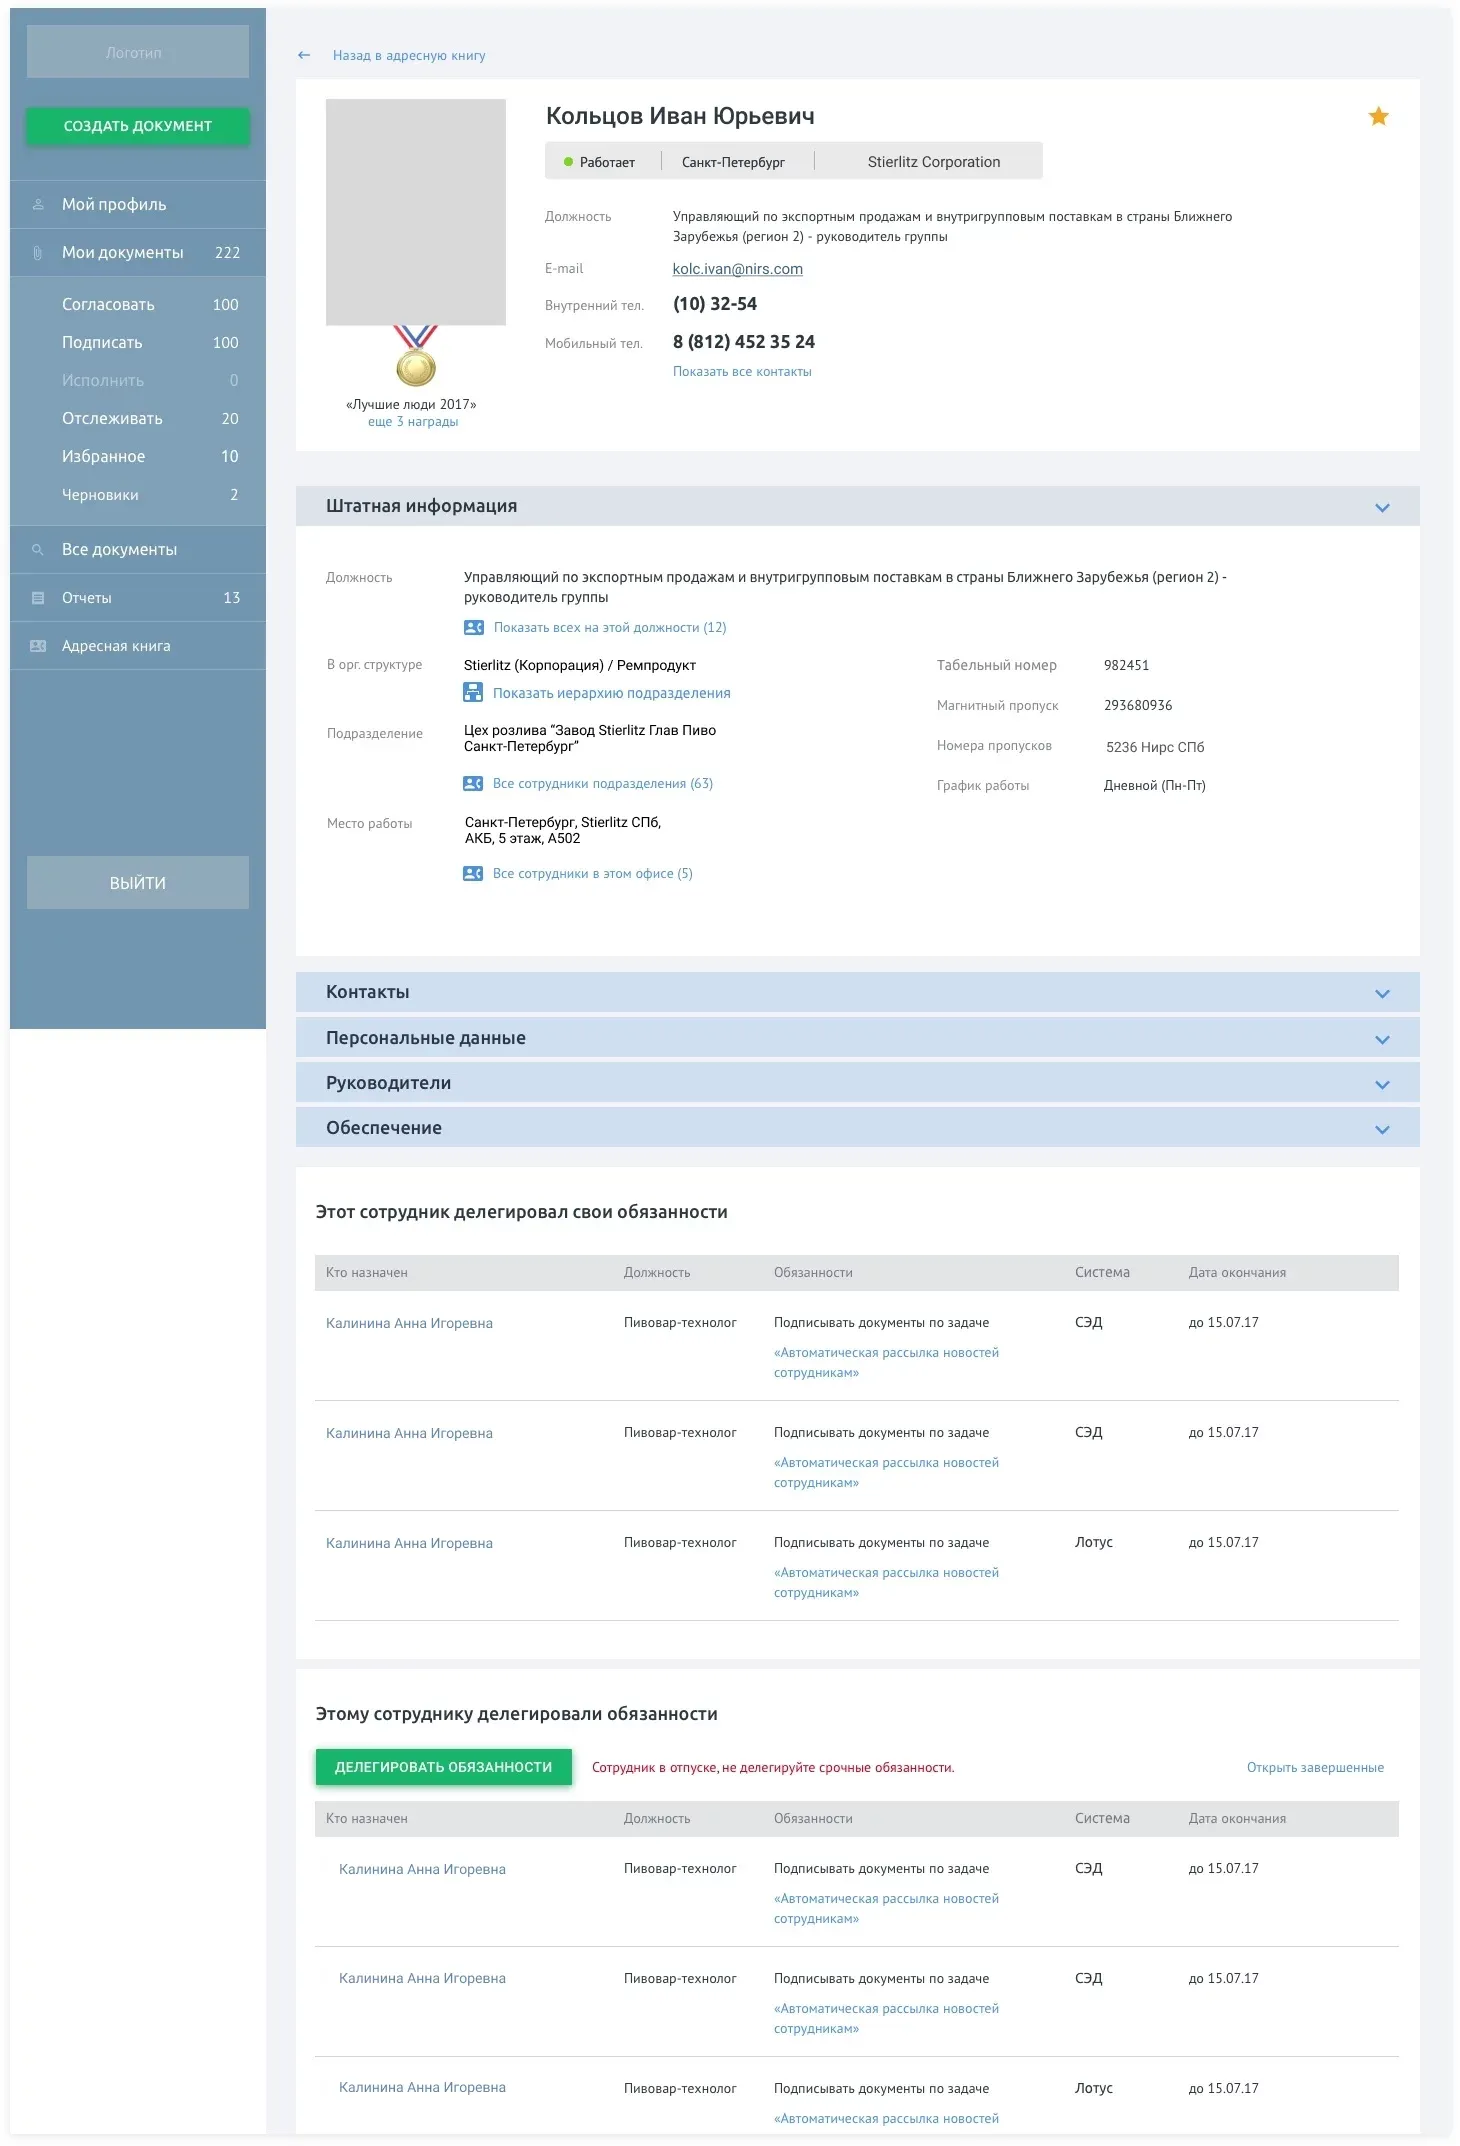The image size is (1460, 2146).
Task: Click the back arrow icon near address book link
Action: (x=304, y=56)
